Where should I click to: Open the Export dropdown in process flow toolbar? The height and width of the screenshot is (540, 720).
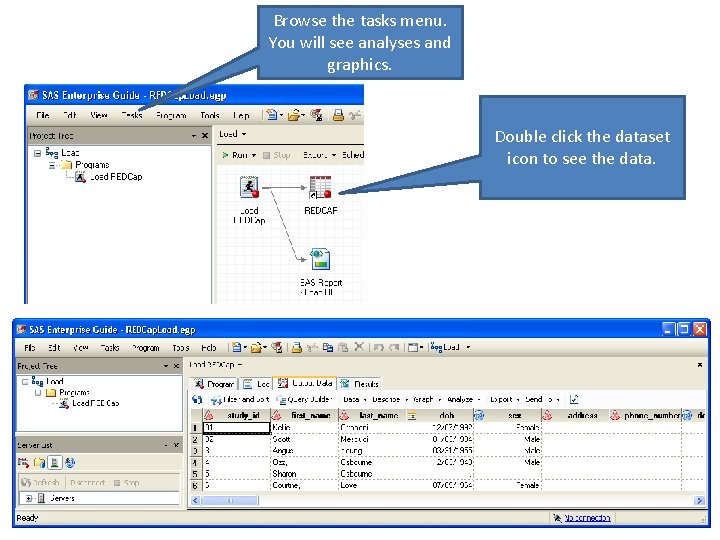(x=320, y=155)
